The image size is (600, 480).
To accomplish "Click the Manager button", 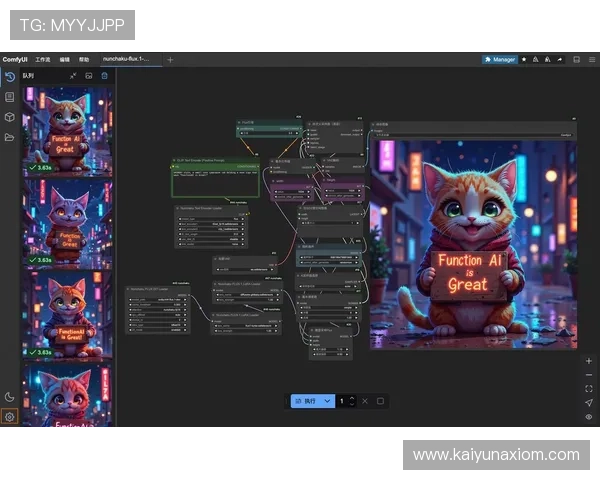I will [499, 59].
